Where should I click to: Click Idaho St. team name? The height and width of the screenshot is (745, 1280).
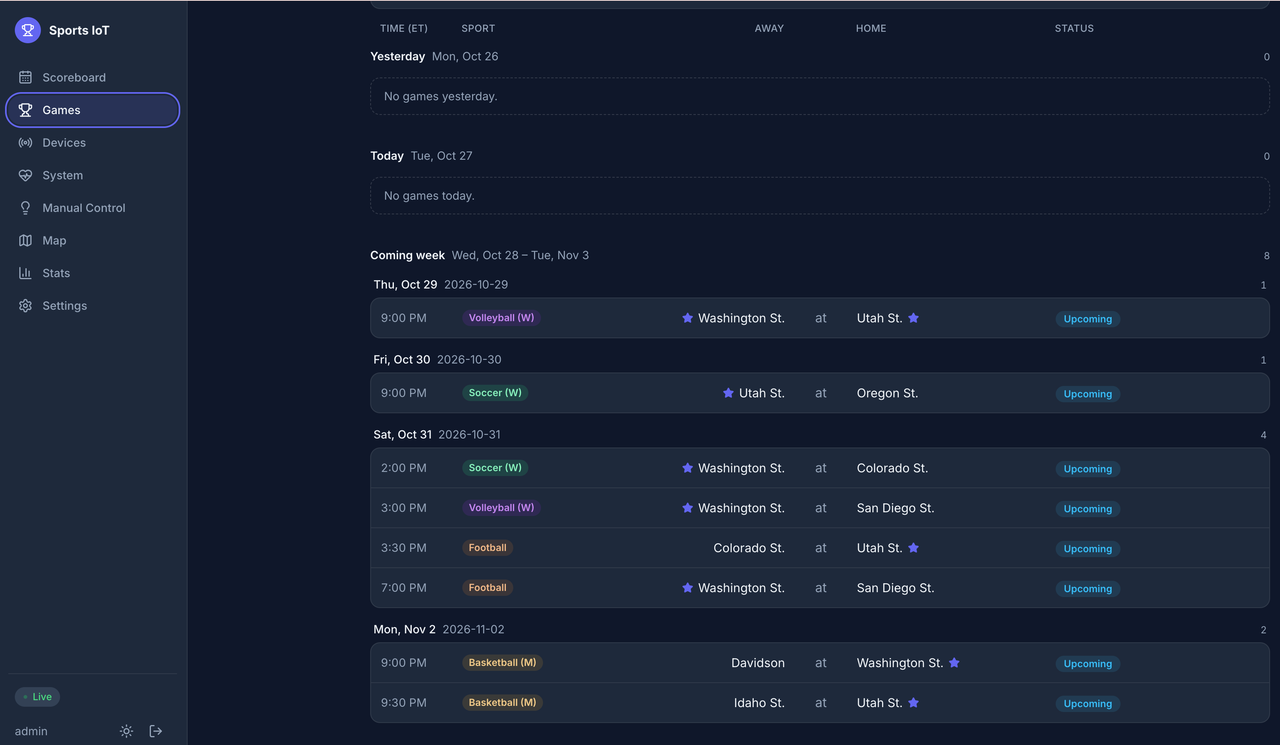(x=759, y=703)
